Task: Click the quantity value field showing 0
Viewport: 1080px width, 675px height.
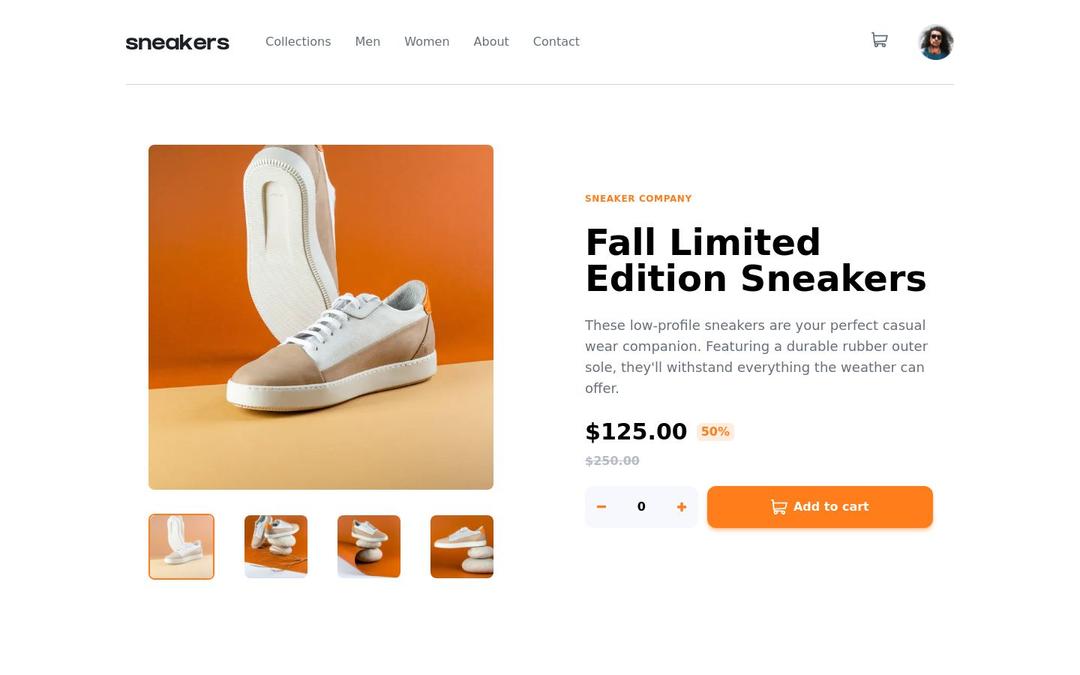Action: pos(641,507)
